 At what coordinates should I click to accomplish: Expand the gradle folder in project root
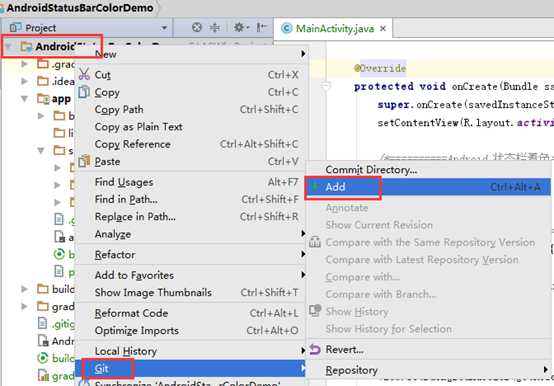click(24, 306)
